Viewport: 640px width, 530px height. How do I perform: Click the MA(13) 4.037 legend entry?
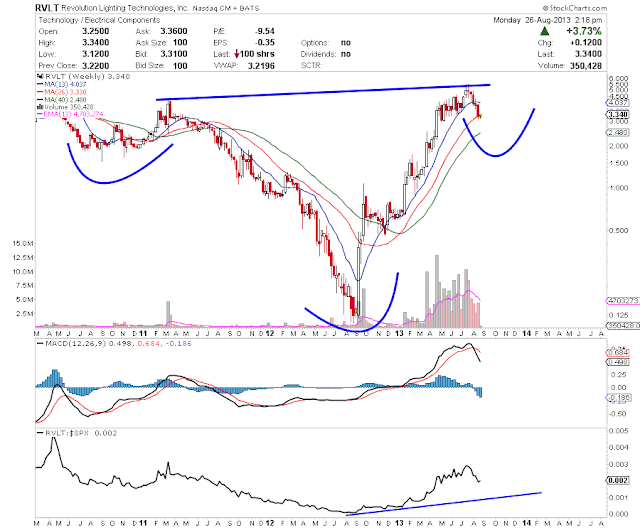click(62, 84)
